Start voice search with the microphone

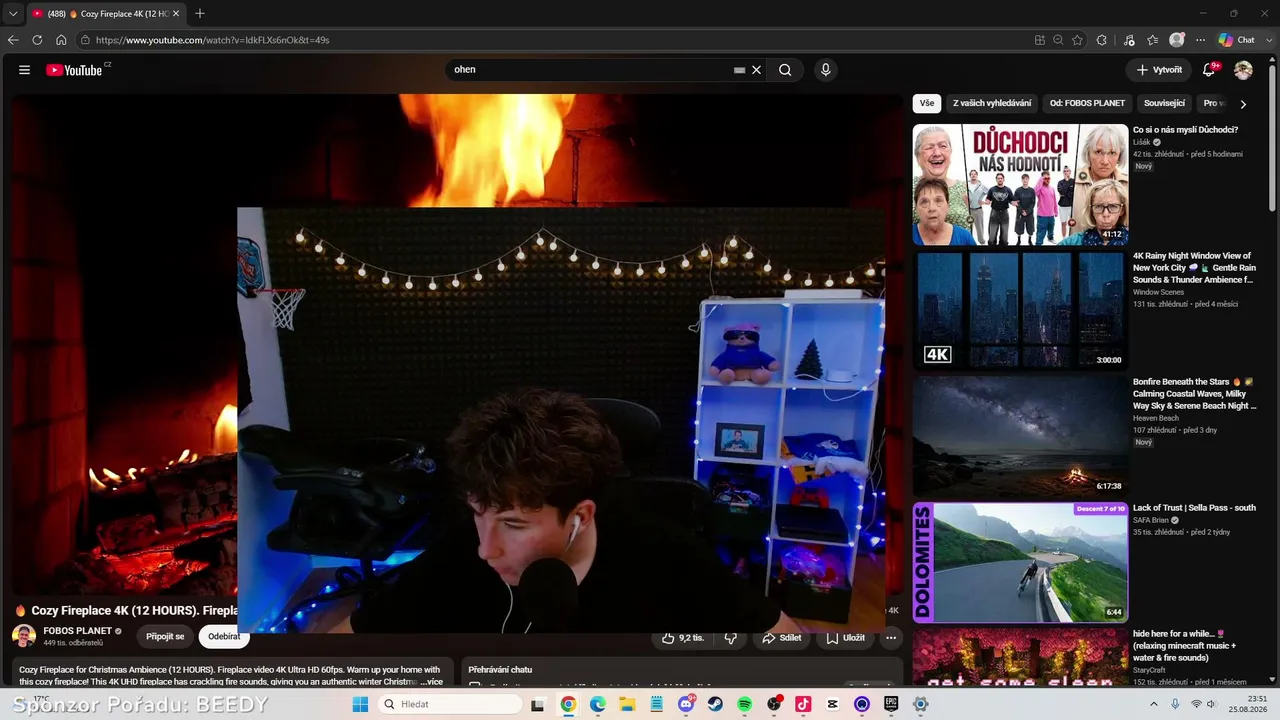click(825, 70)
